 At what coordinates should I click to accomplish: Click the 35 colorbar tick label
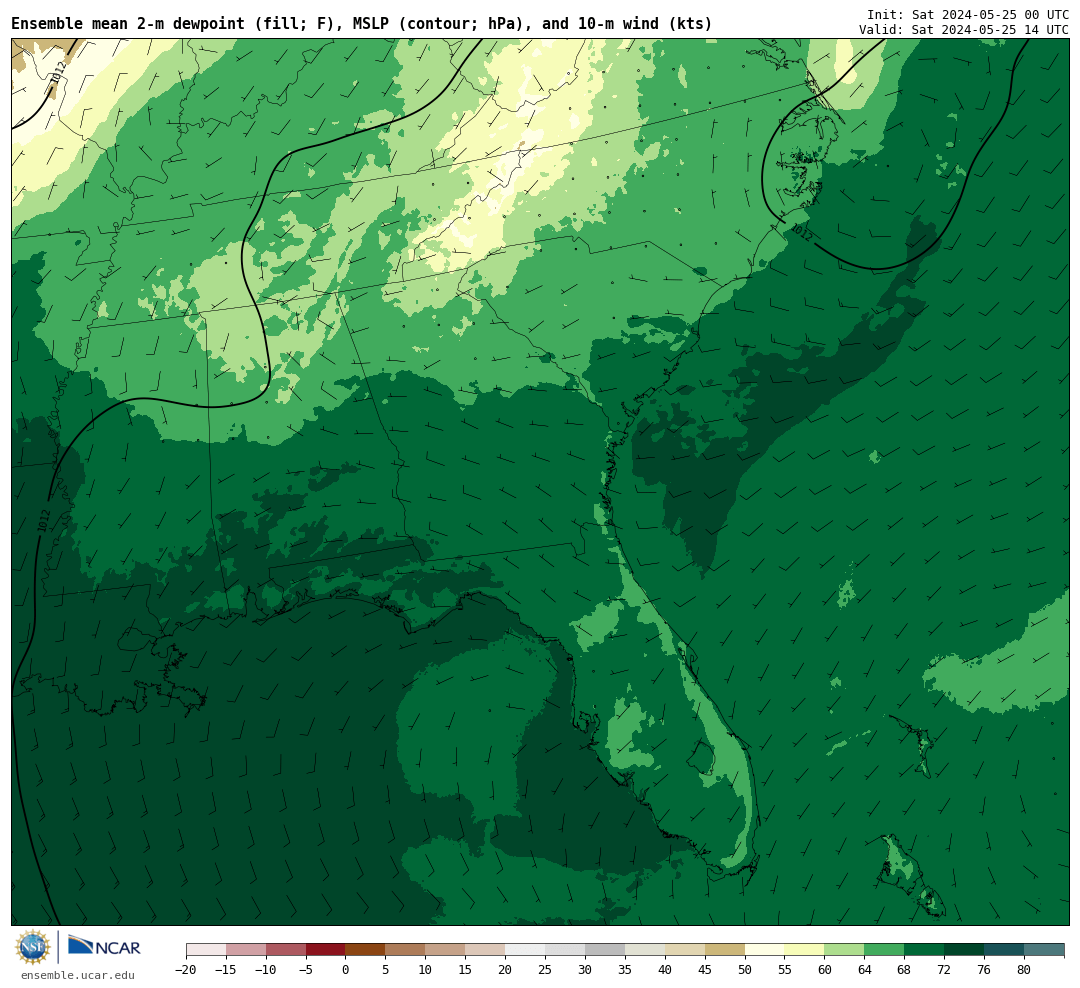(x=625, y=970)
